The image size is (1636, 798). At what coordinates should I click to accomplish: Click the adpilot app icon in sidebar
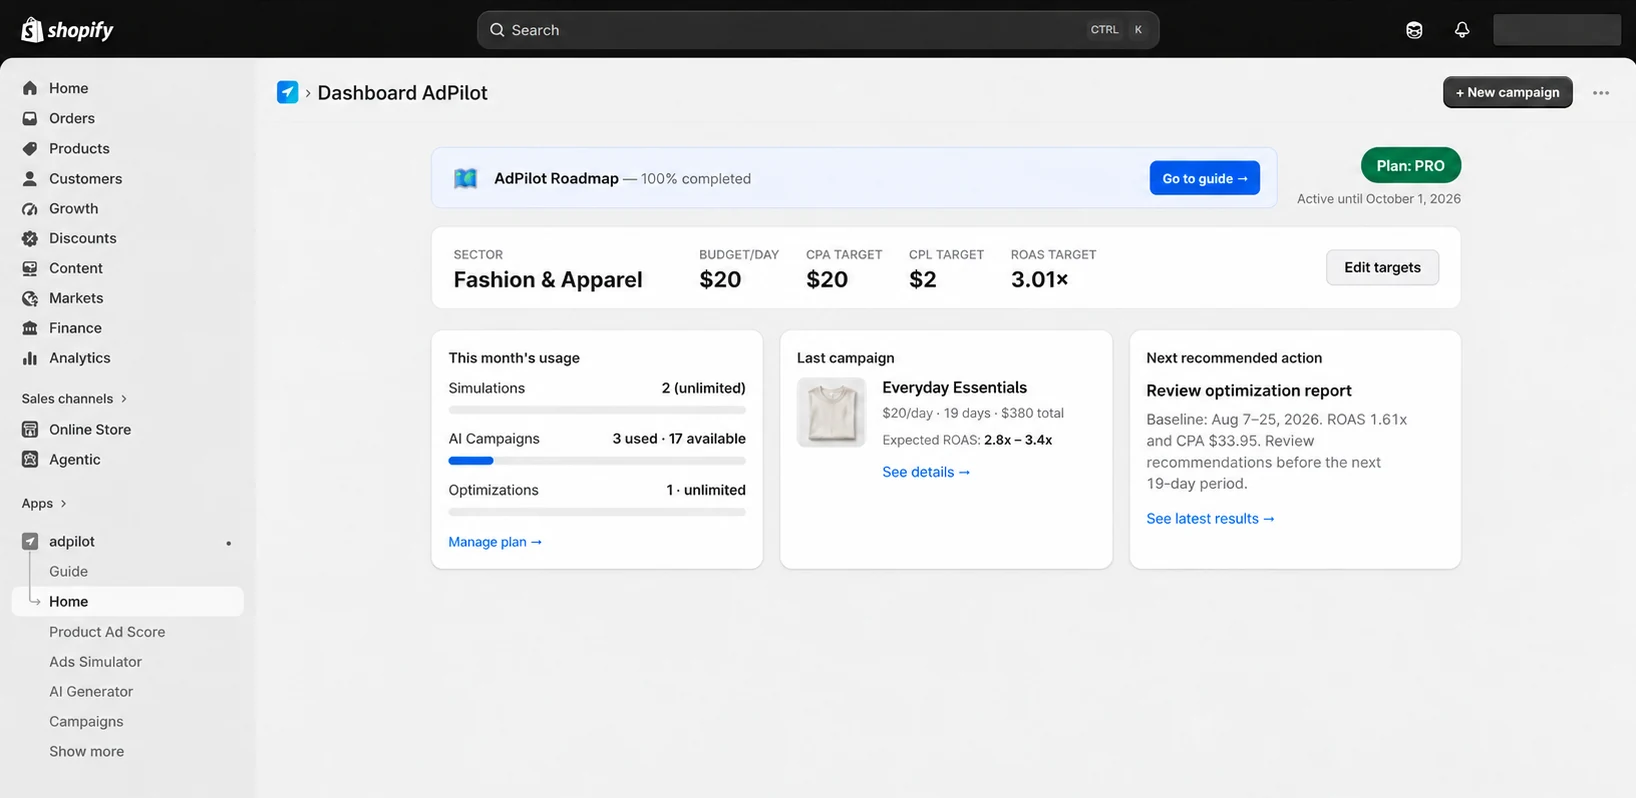point(30,541)
